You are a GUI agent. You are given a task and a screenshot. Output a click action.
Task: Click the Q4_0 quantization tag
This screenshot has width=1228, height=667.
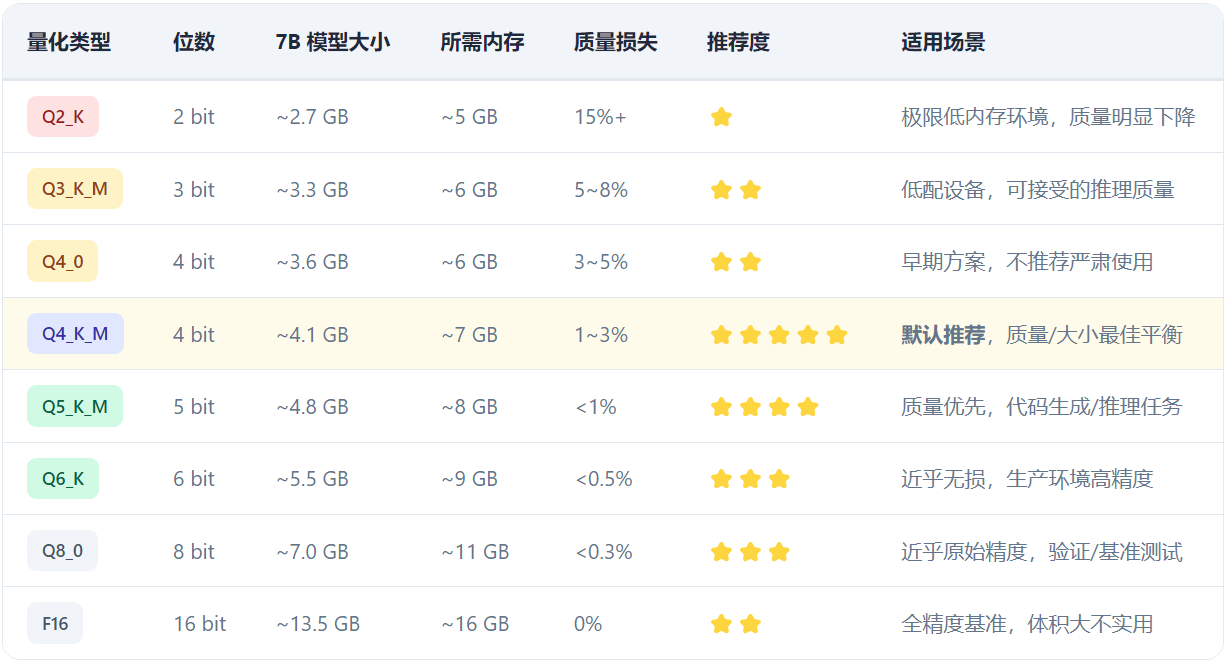tap(62, 262)
